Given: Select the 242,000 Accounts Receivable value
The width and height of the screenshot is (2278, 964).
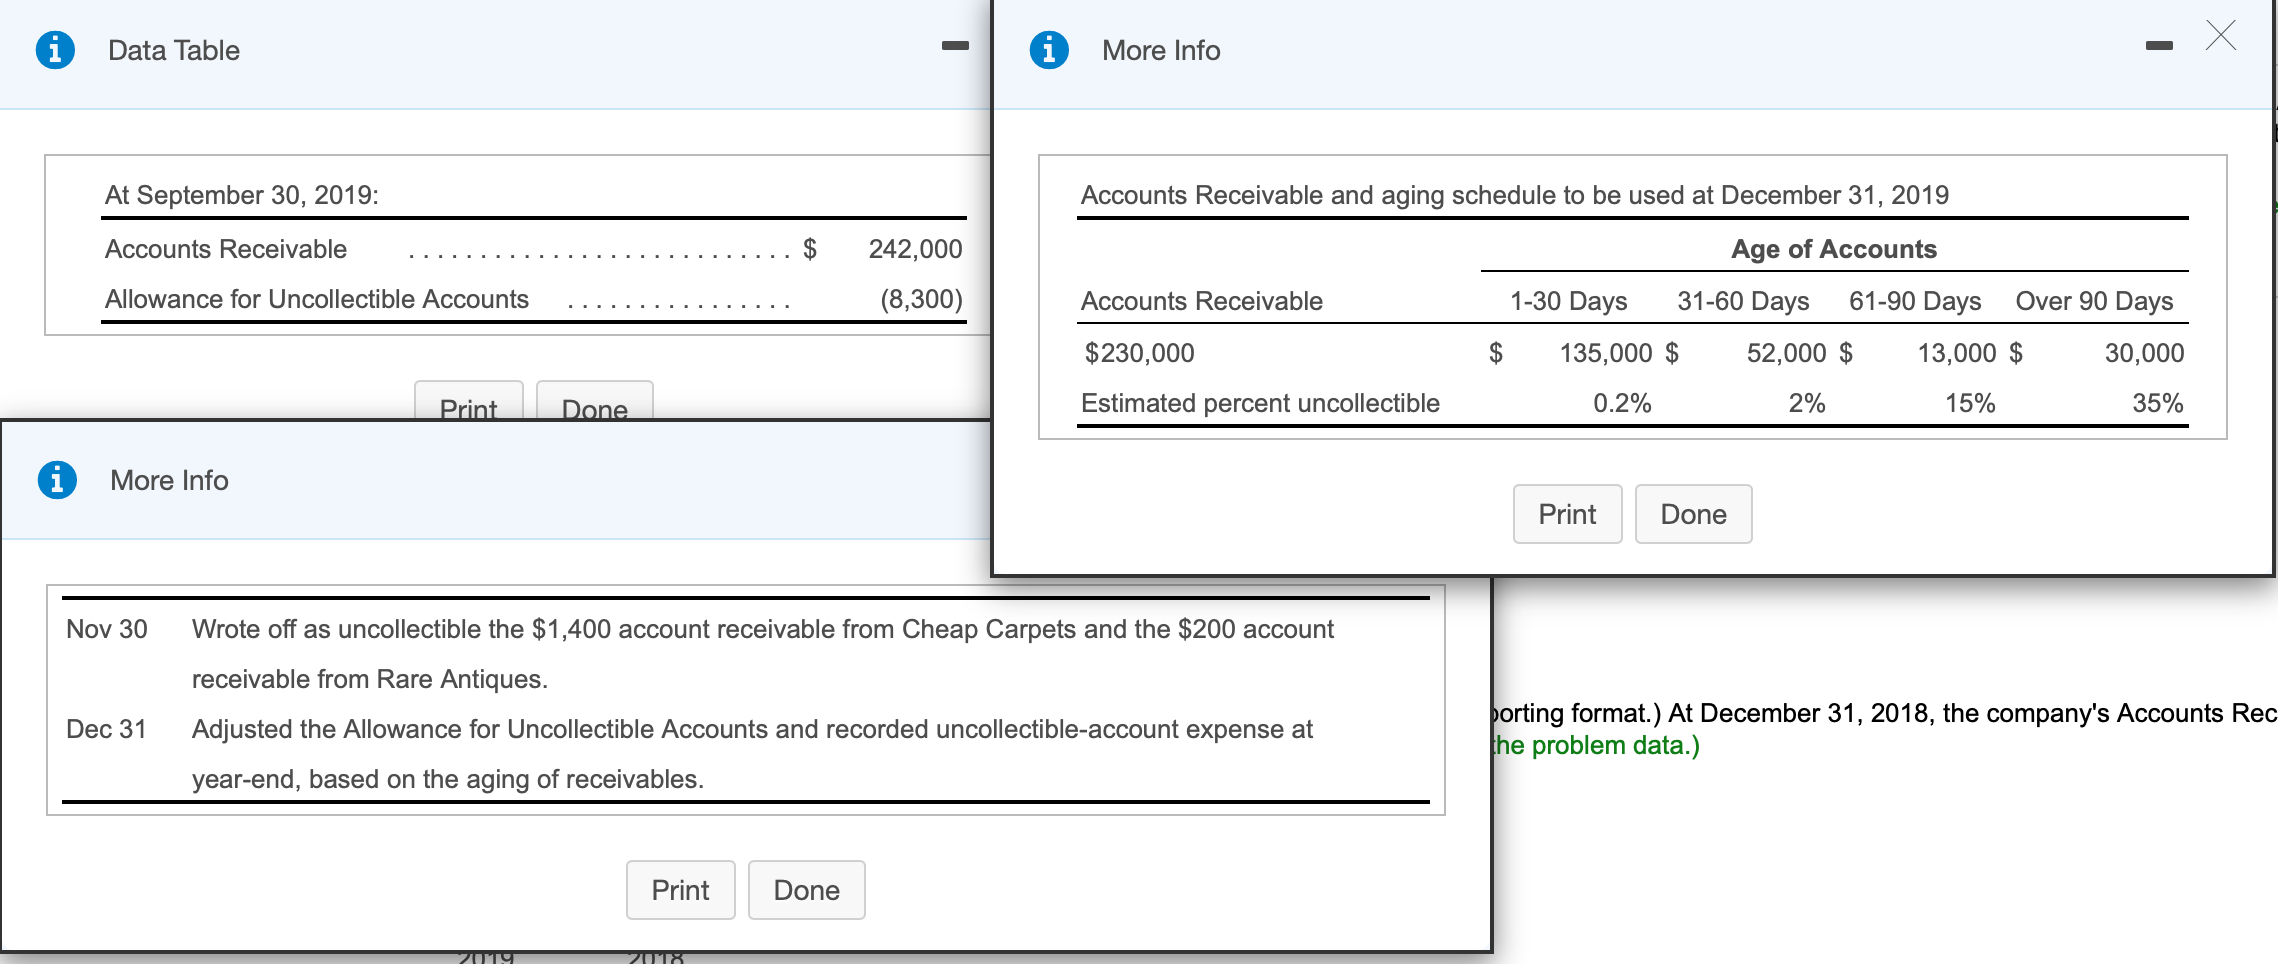Looking at the screenshot, I should click(x=915, y=249).
